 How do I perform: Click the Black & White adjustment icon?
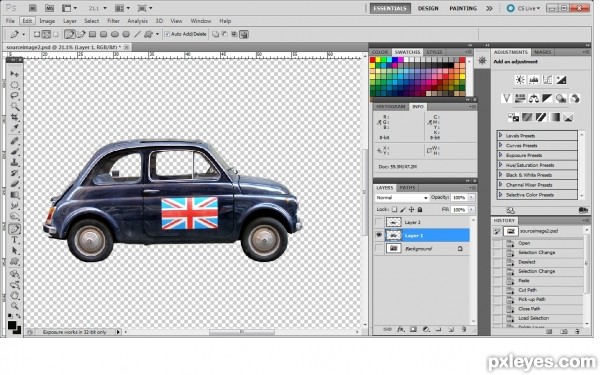pyautogui.click(x=547, y=98)
